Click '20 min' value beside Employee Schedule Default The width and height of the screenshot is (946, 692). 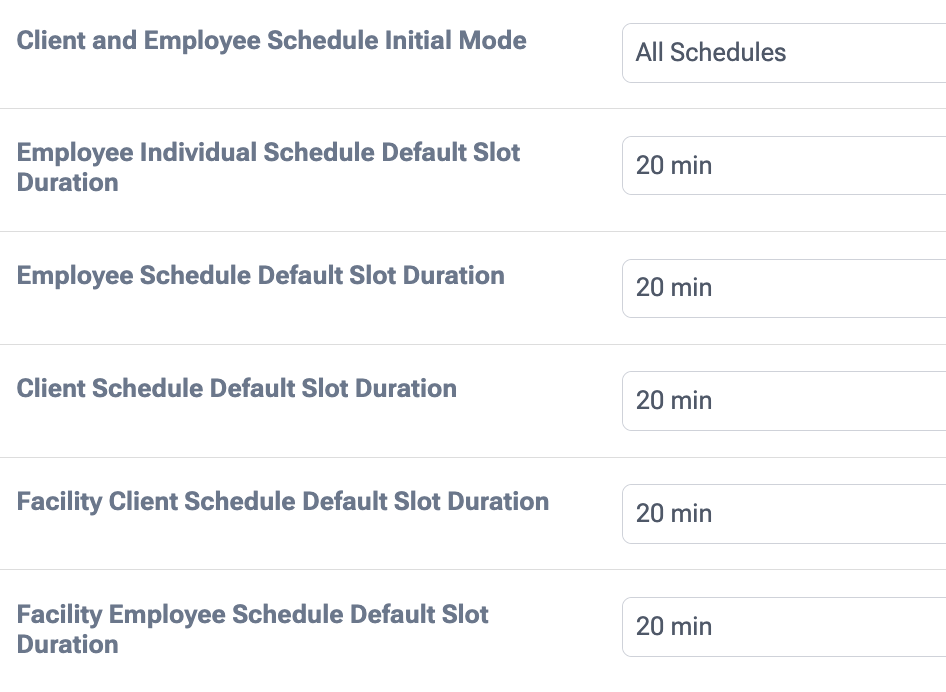(x=674, y=288)
